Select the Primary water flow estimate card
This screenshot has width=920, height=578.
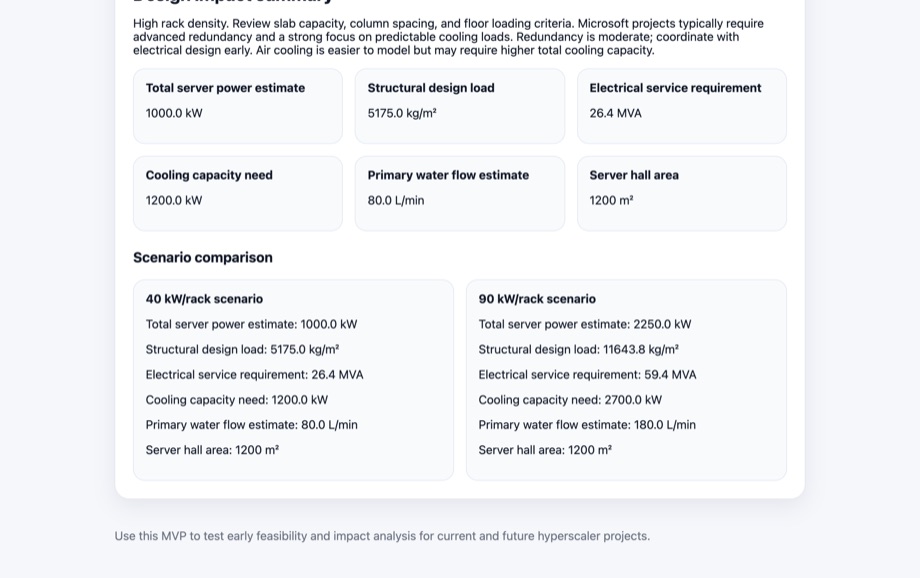pos(459,194)
